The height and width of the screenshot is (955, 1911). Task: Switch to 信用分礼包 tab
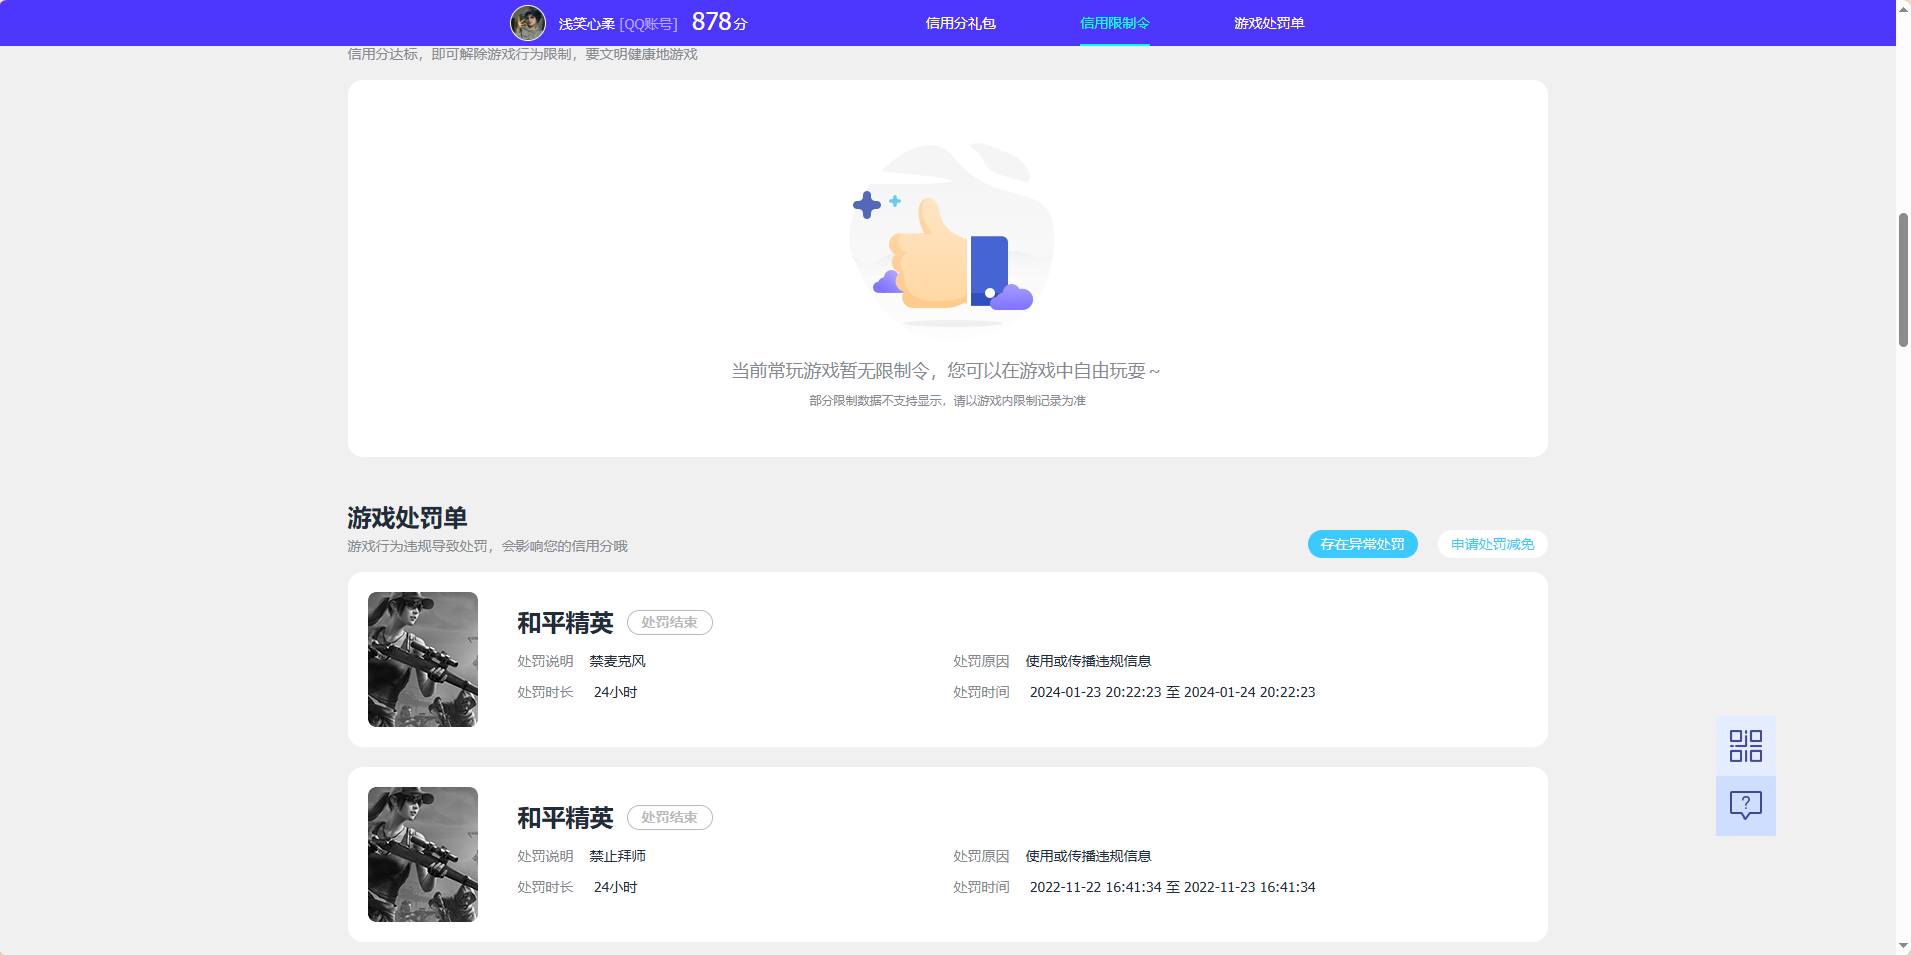click(960, 23)
